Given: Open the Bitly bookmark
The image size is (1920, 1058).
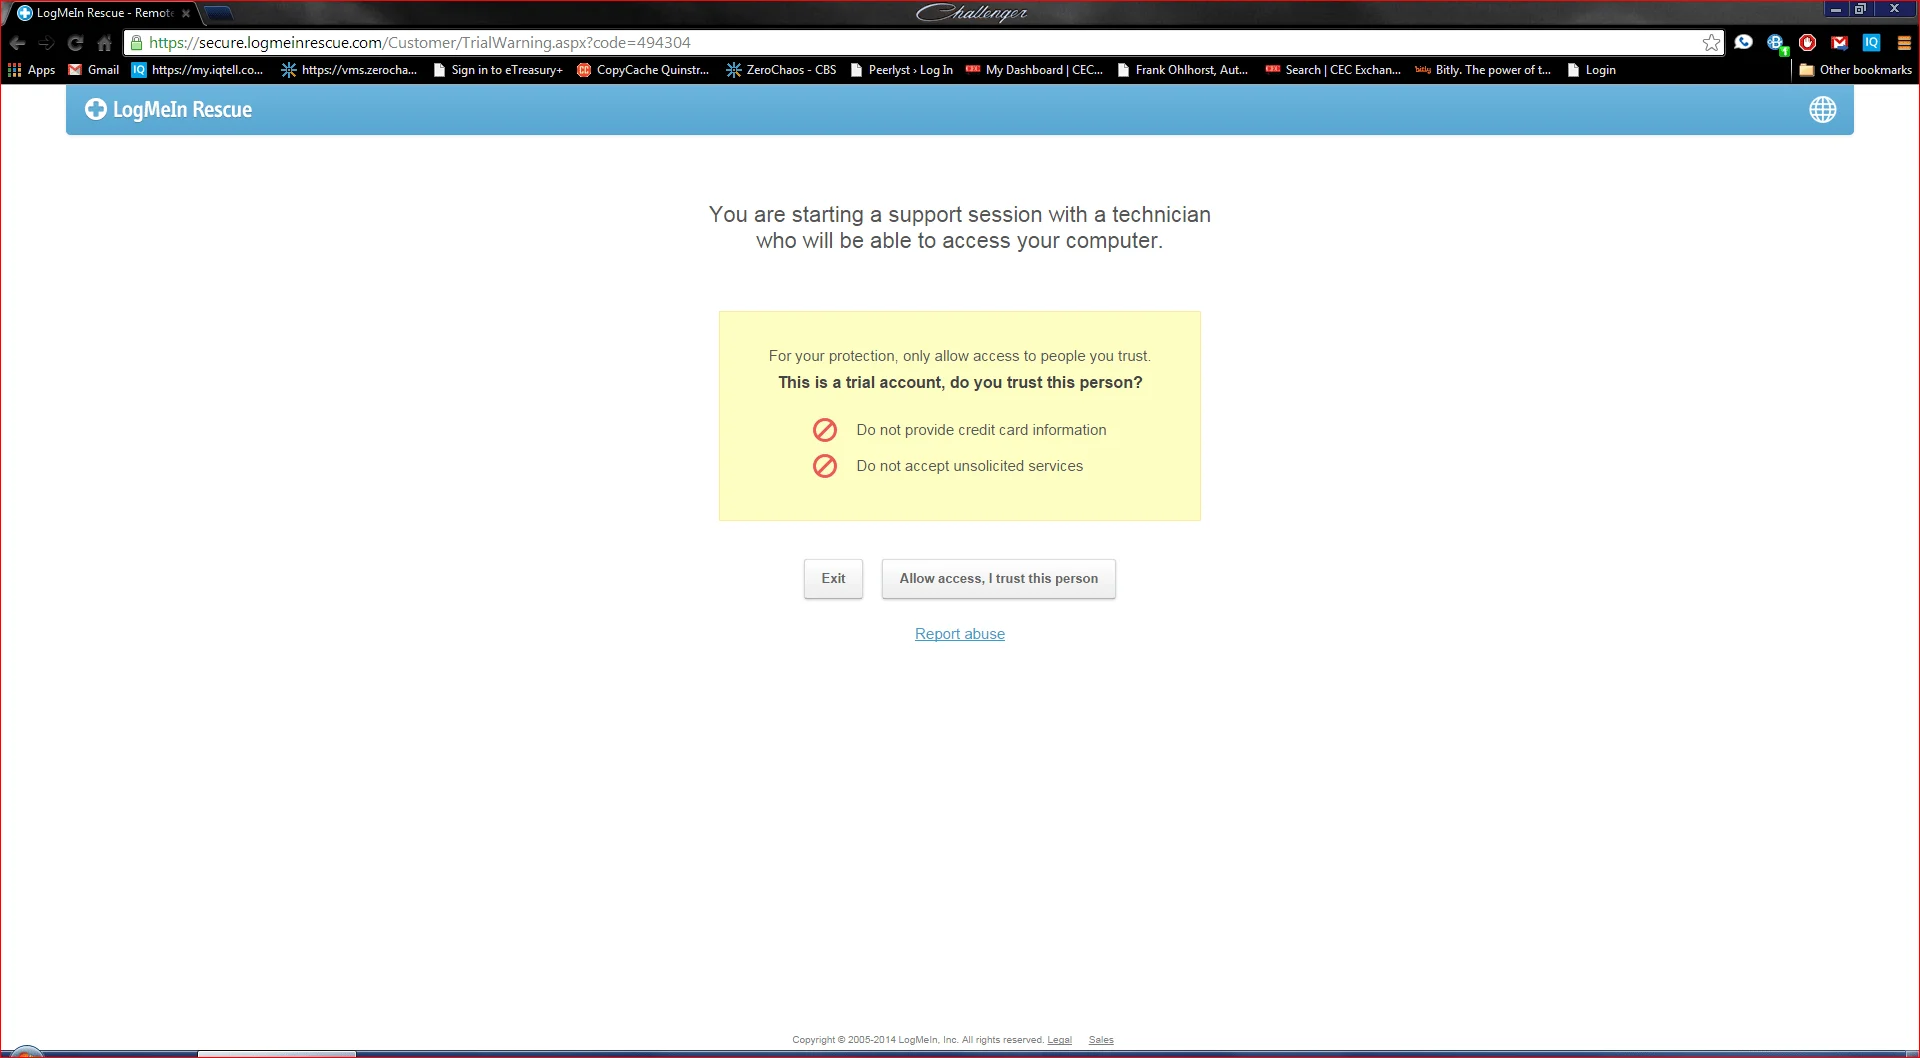Looking at the screenshot, I should click(x=1483, y=70).
